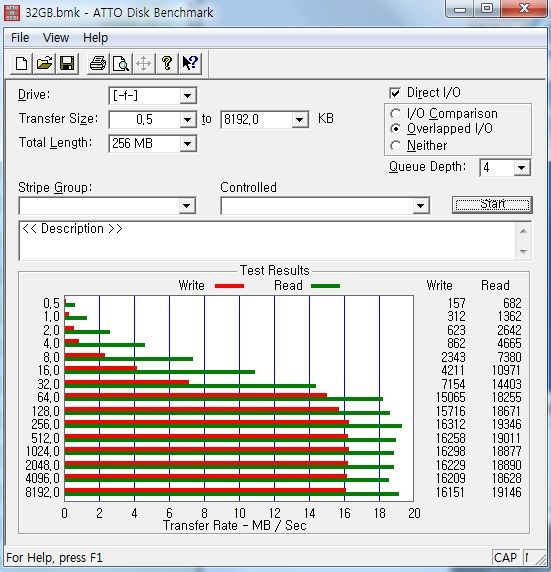Open the File menu
551x572 pixels.
click(20, 38)
